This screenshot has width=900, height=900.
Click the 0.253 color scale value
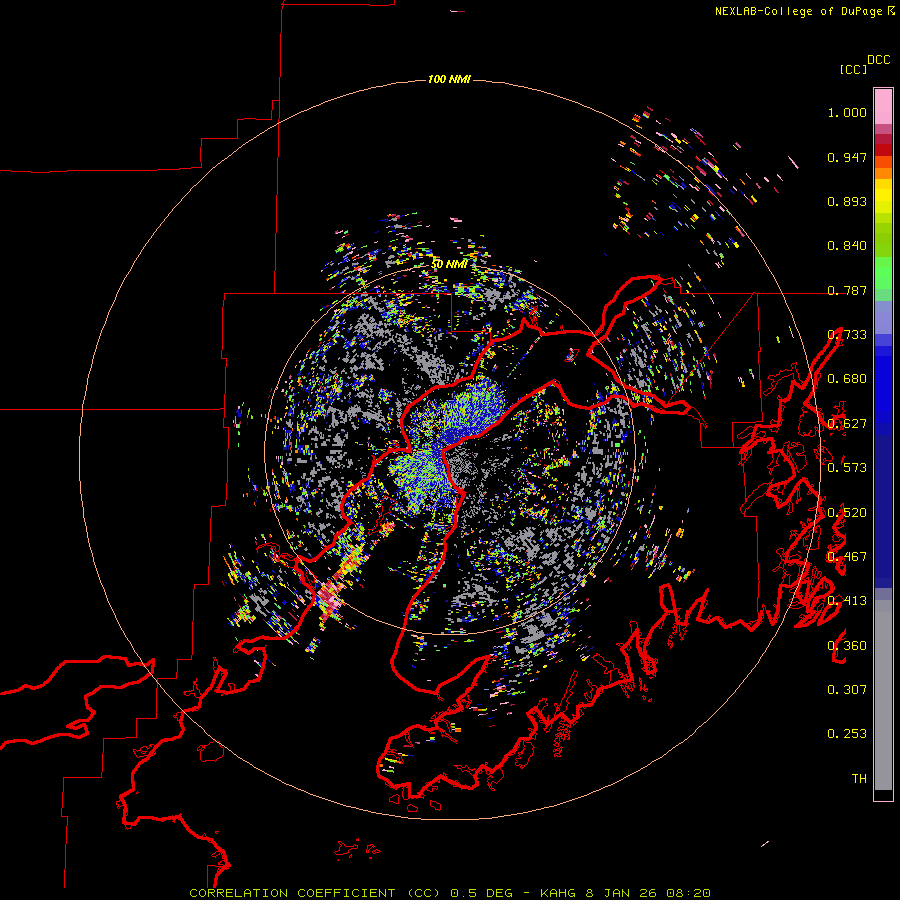847,734
